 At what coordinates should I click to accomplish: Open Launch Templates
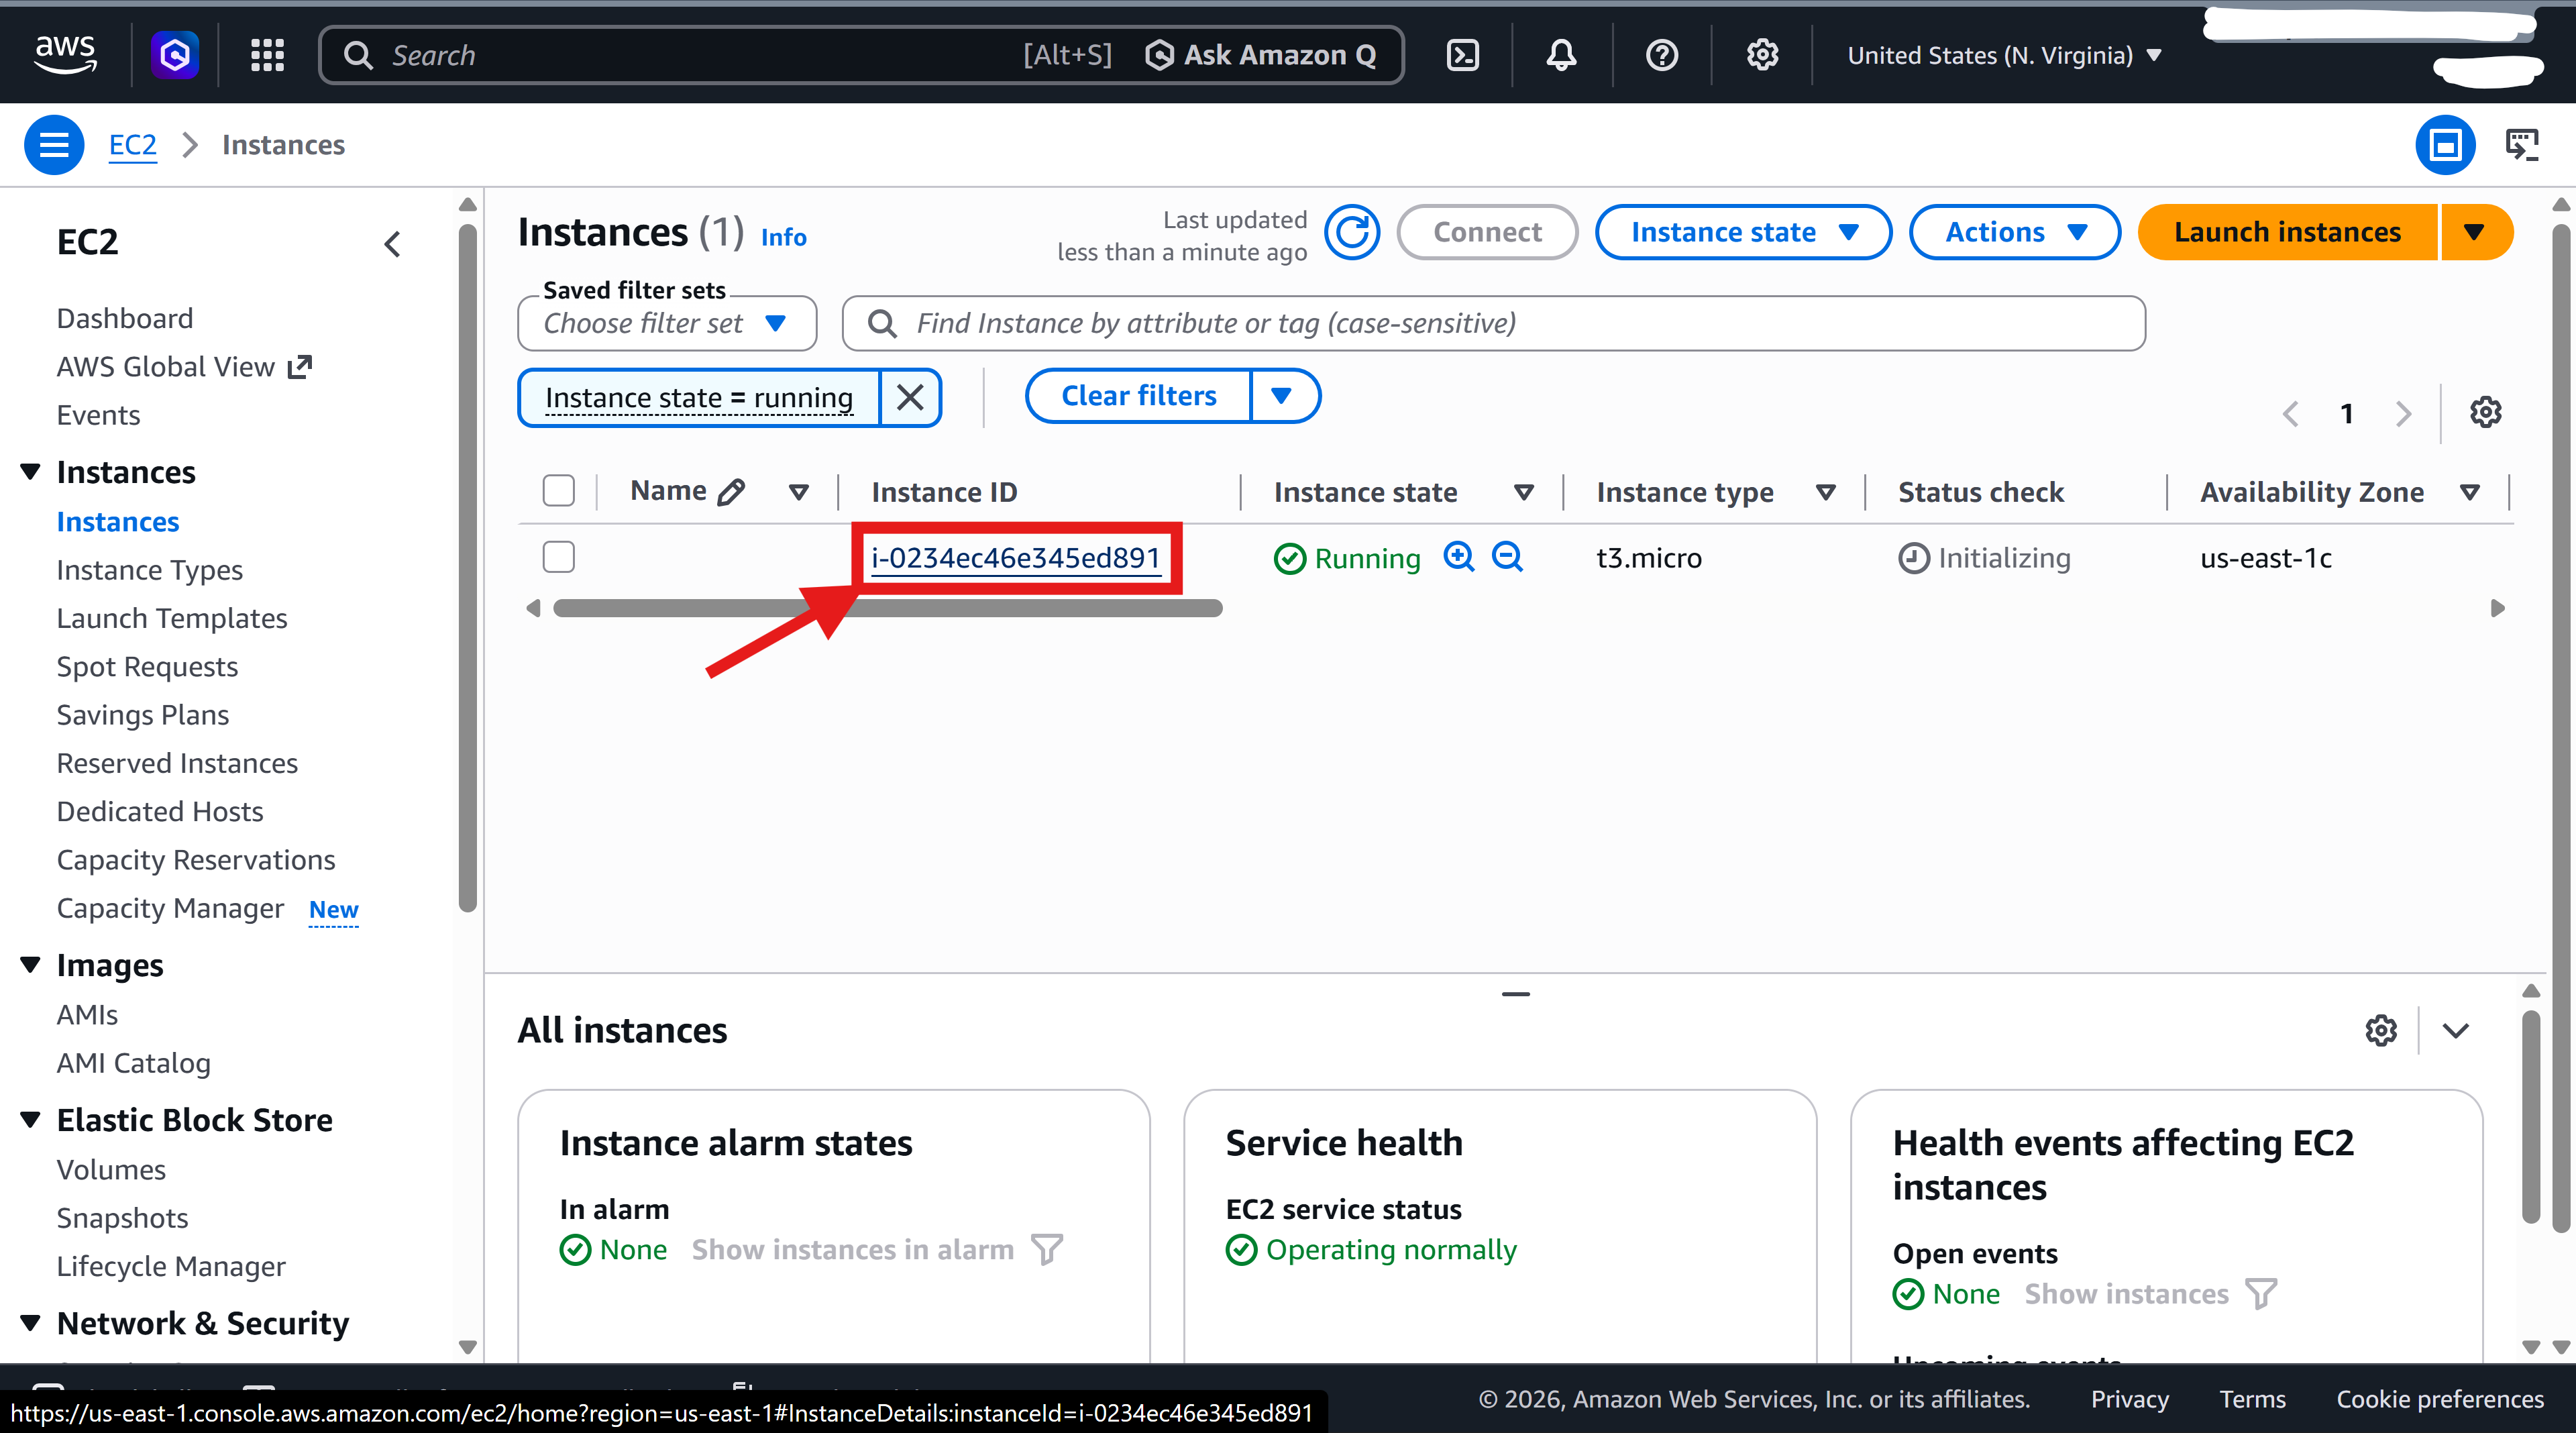pos(172,618)
